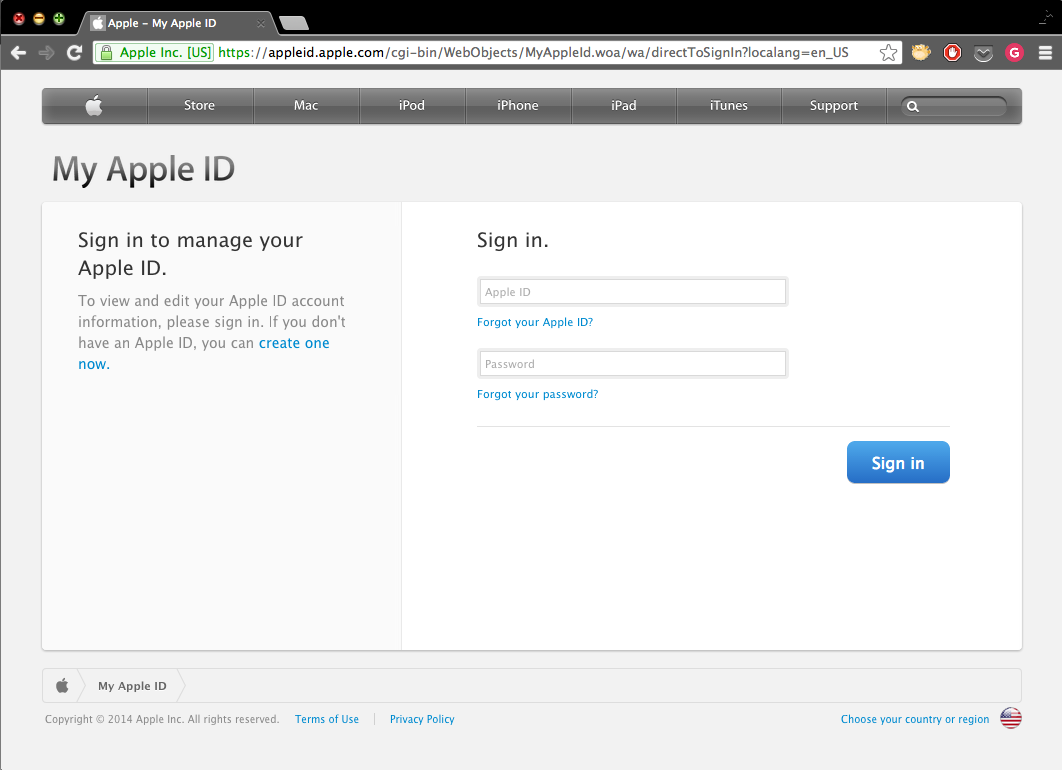Go back with browser back arrow

(18, 53)
